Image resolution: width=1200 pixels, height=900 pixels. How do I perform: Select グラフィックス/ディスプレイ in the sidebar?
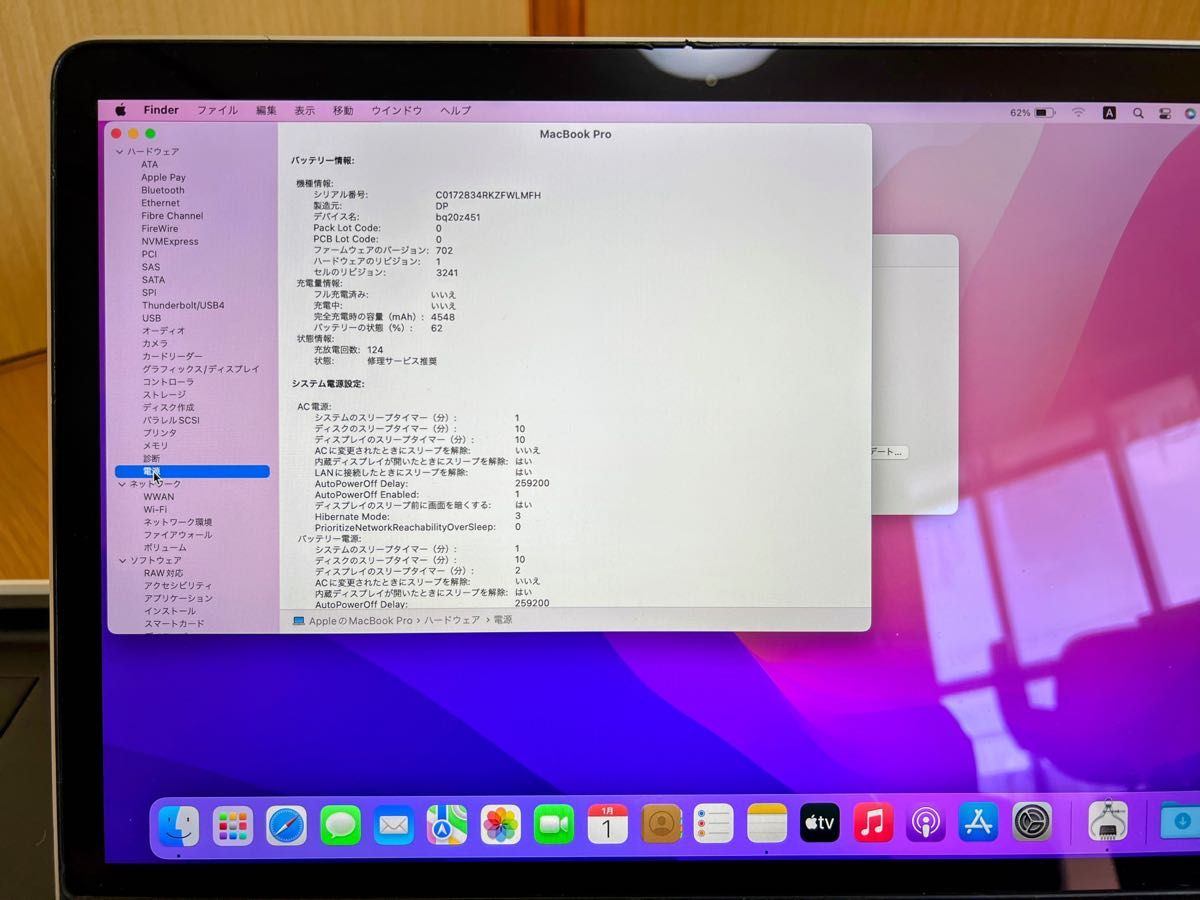200,369
